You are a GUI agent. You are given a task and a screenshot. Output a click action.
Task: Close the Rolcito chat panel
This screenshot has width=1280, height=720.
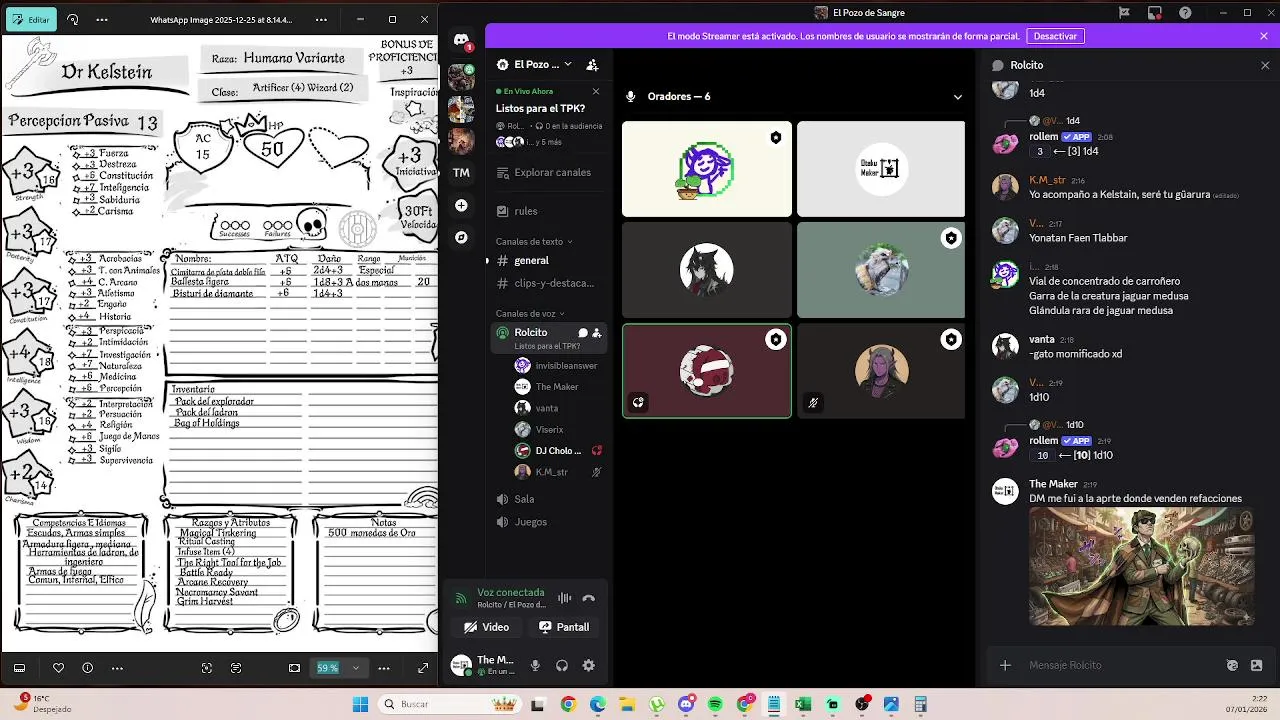1265,65
